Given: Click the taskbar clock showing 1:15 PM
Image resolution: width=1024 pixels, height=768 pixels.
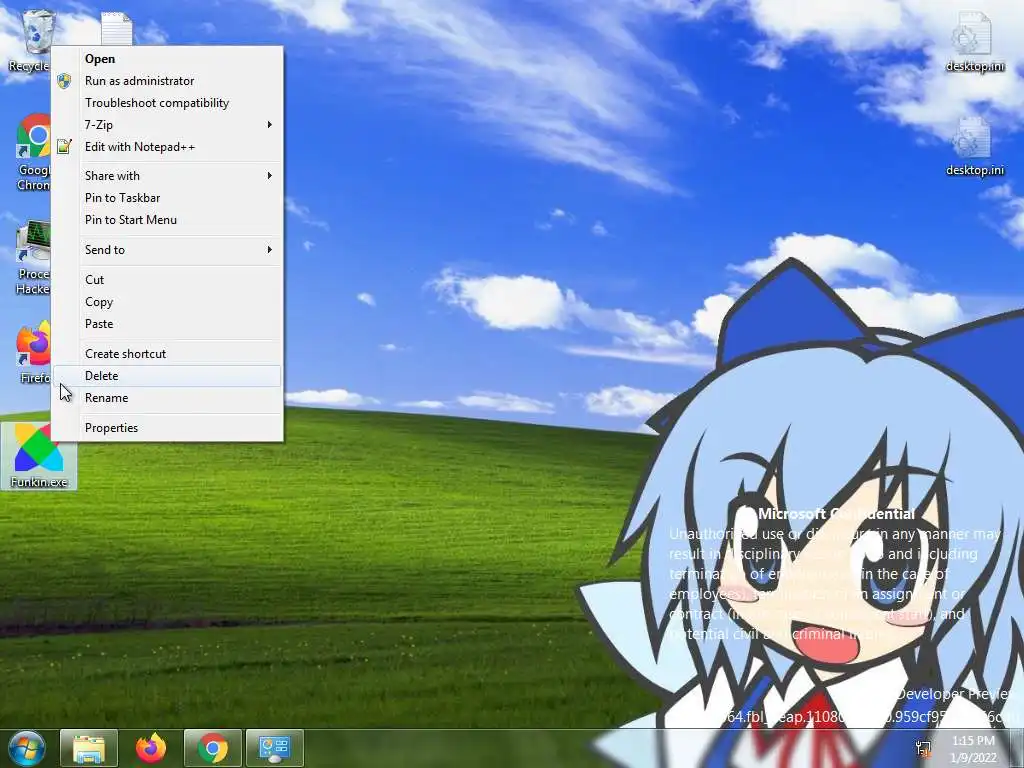Looking at the screenshot, I should click(x=974, y=749).
